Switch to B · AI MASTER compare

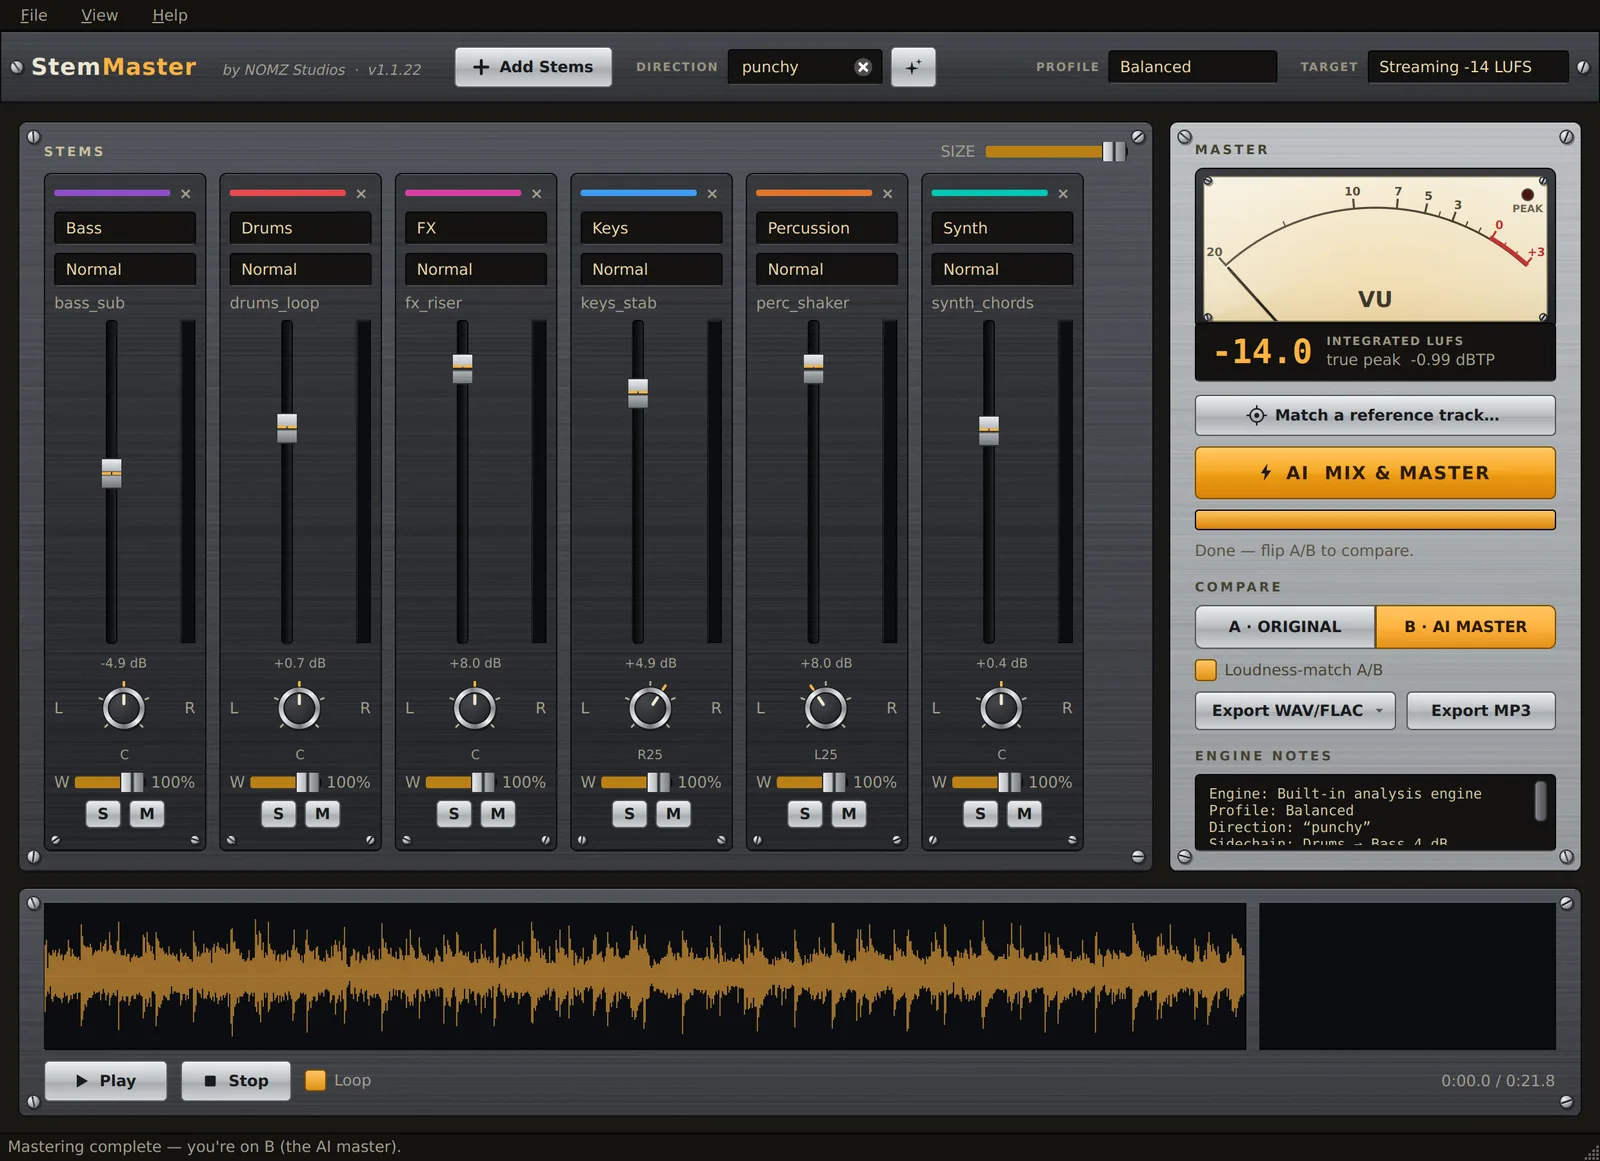pyautogui.click(x=1465, y=627)
